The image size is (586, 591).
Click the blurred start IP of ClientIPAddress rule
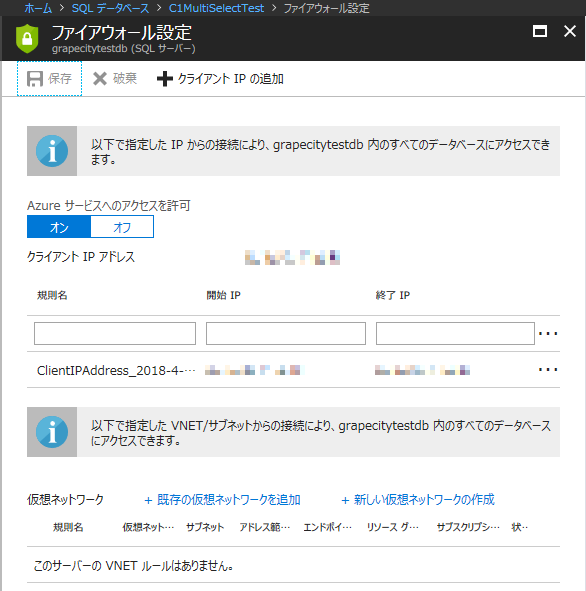click(255, 370)
